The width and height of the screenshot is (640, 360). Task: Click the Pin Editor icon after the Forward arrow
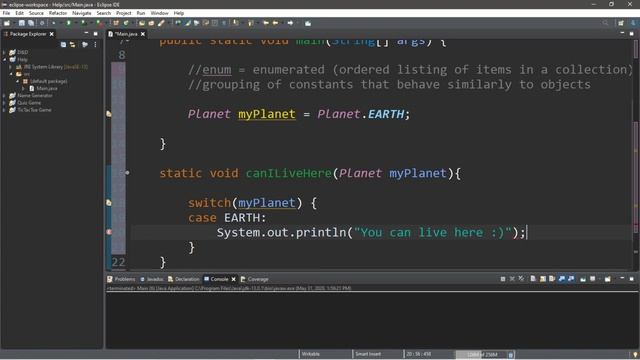tap(308, 23)
